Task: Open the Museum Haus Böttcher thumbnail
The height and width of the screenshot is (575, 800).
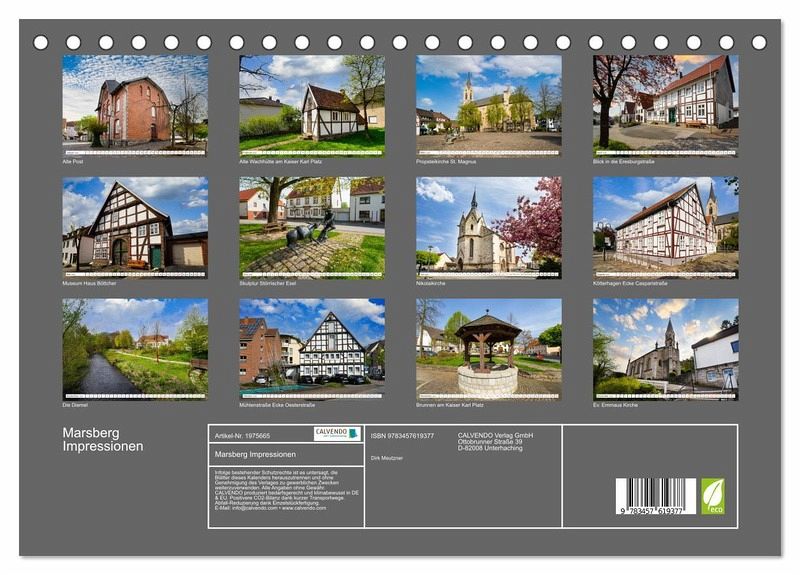Action: click(135, 223)
